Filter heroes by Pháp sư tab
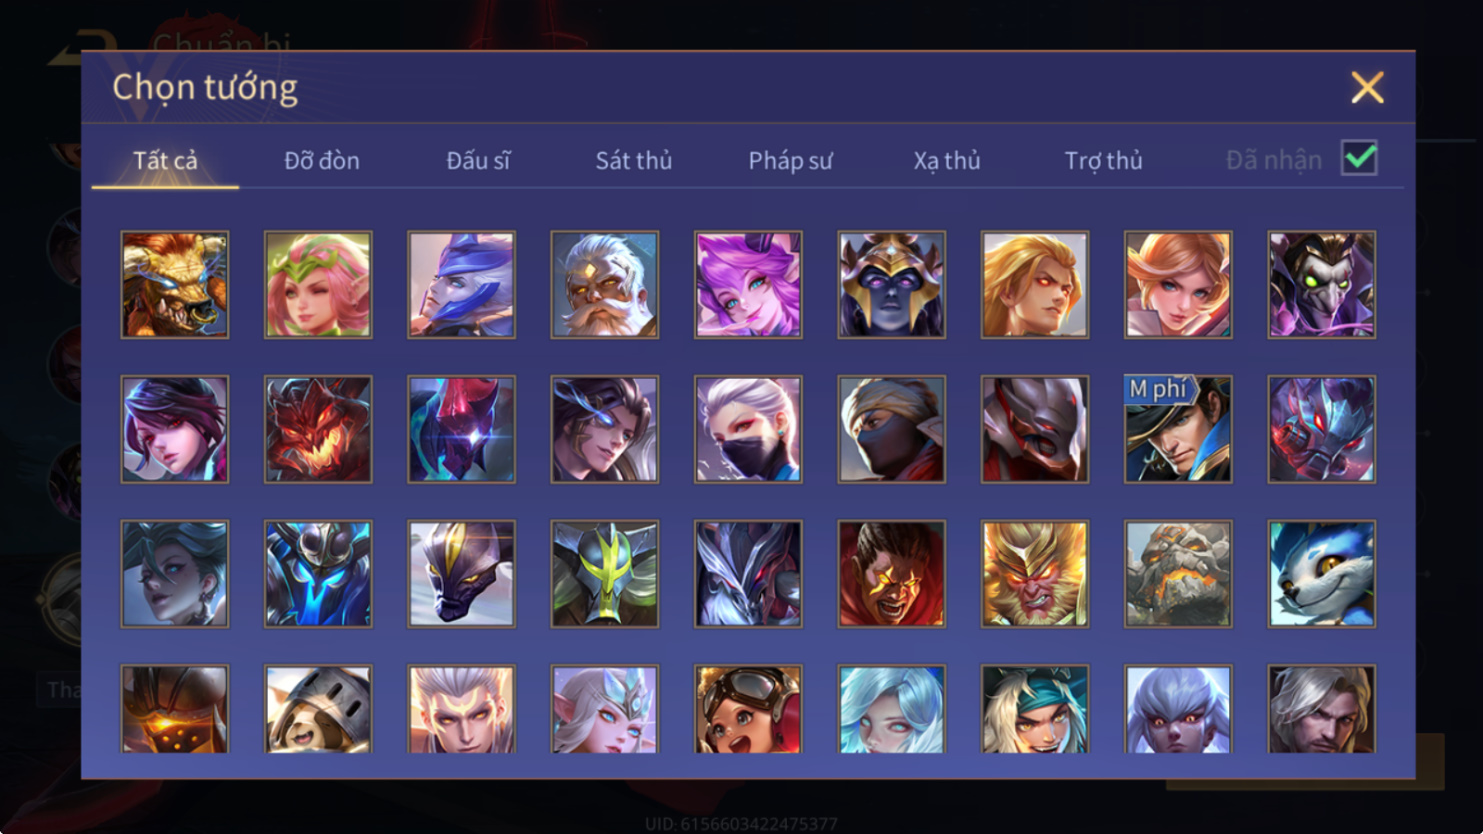This screenshot has width=1483, height=834. (790, 160)
